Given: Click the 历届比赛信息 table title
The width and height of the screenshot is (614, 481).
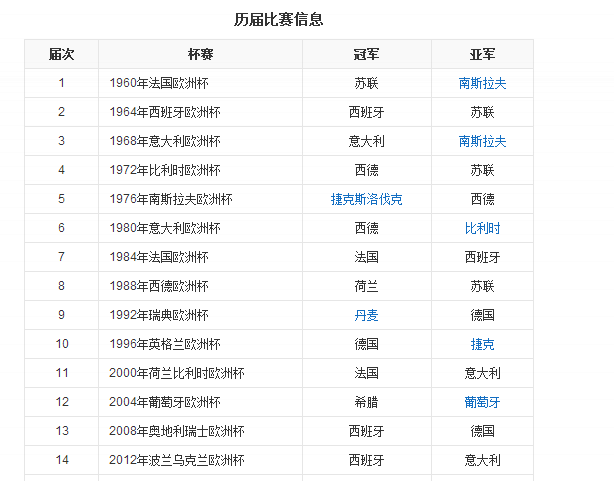Looking at the screenshot, I should 278,20.
